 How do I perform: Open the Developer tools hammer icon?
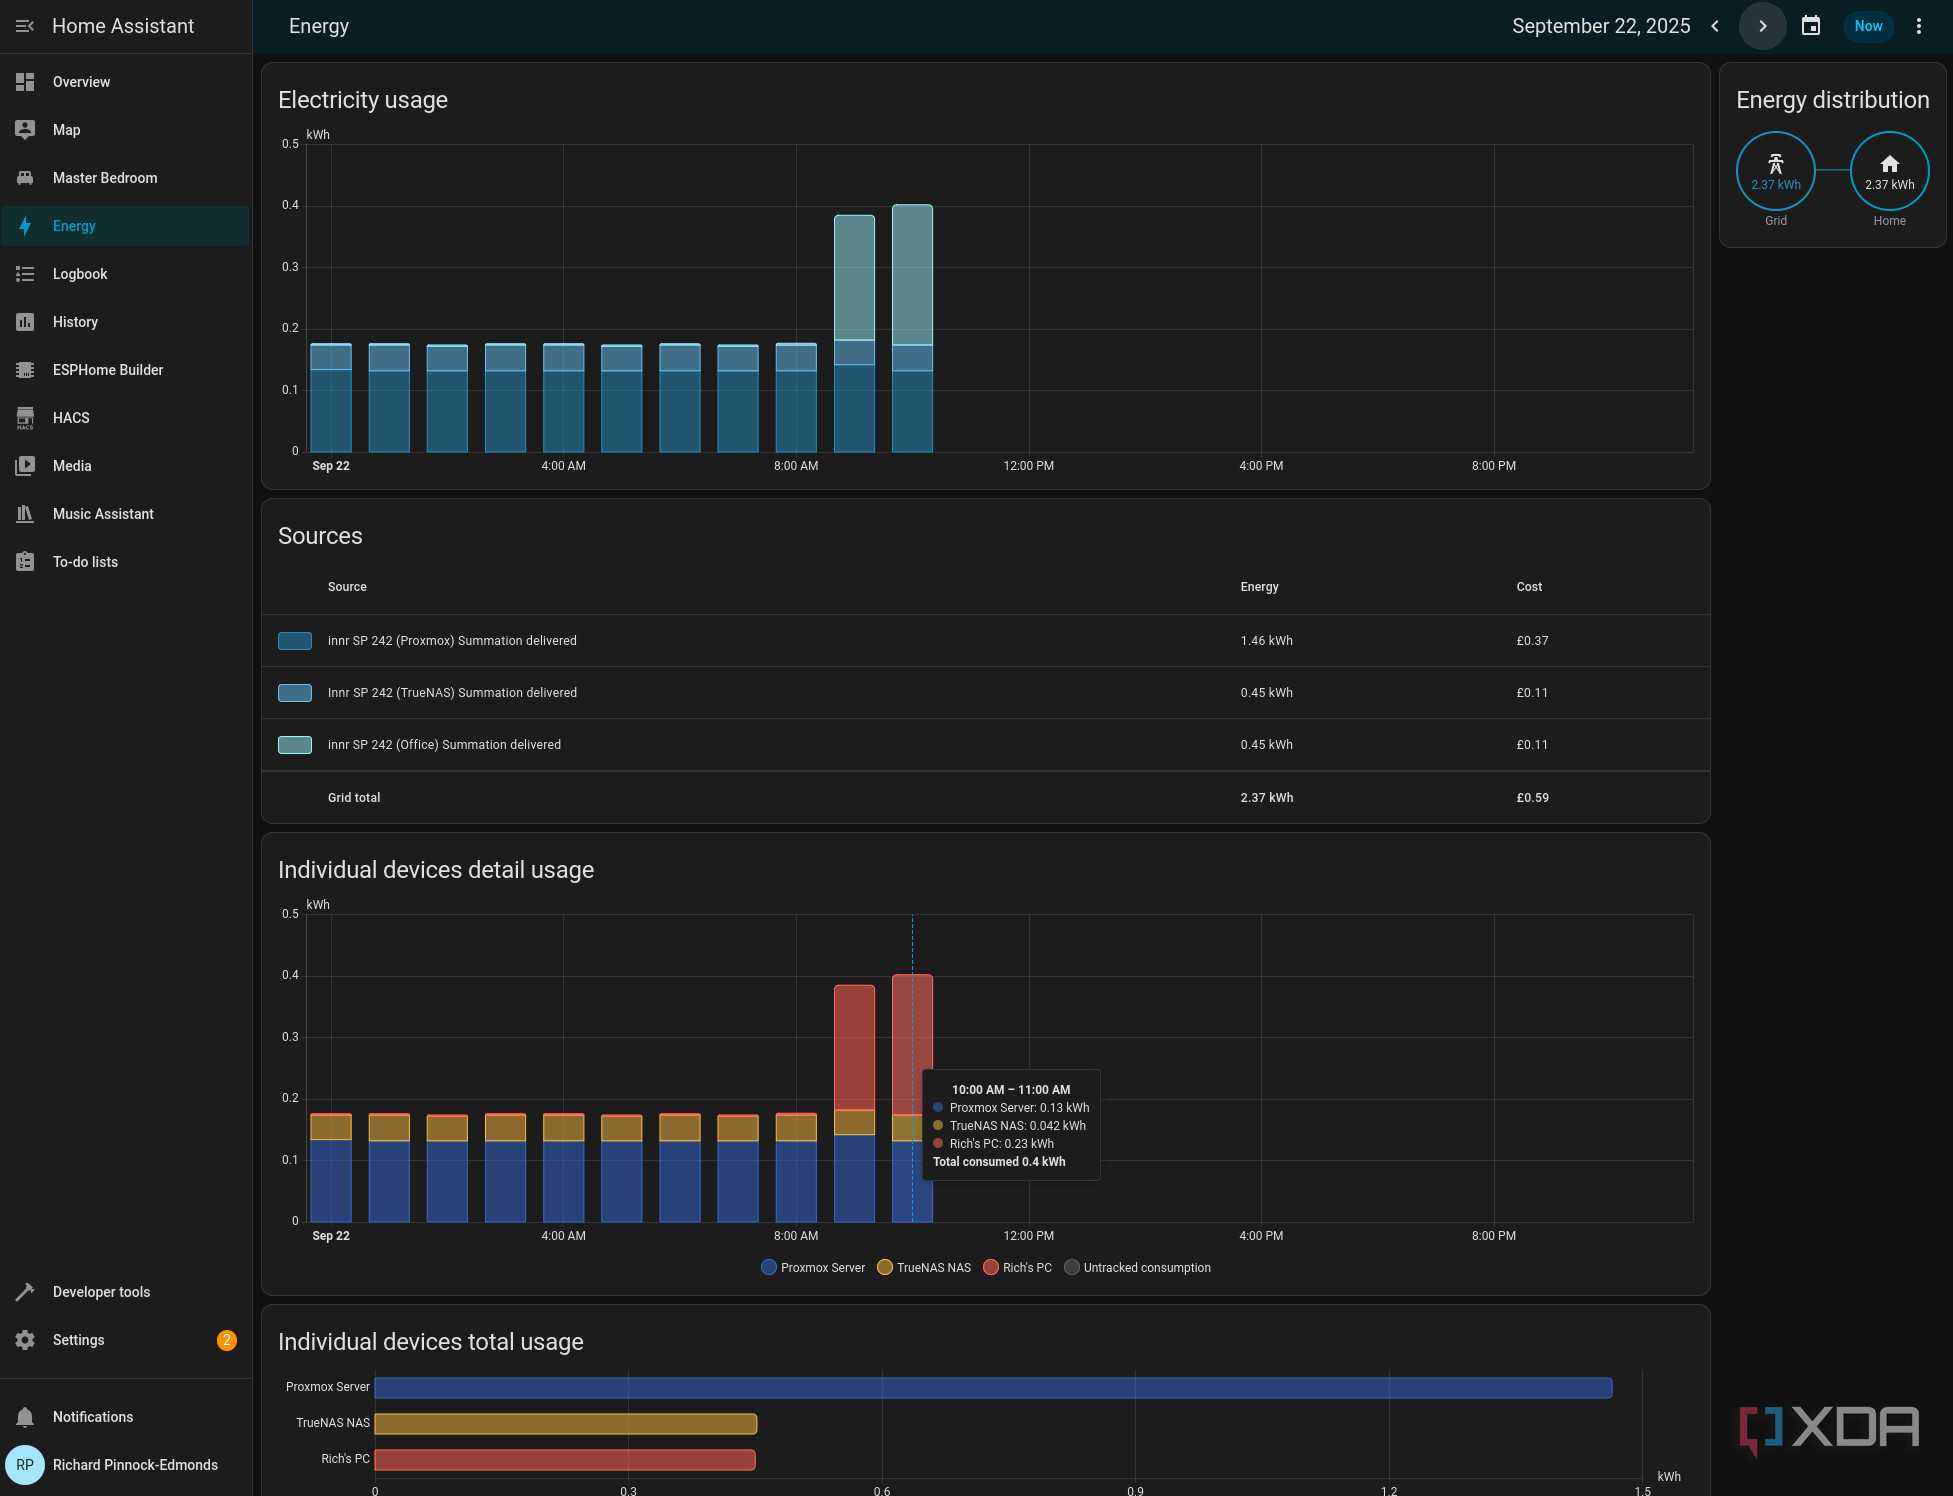[x=25, y=1292]
